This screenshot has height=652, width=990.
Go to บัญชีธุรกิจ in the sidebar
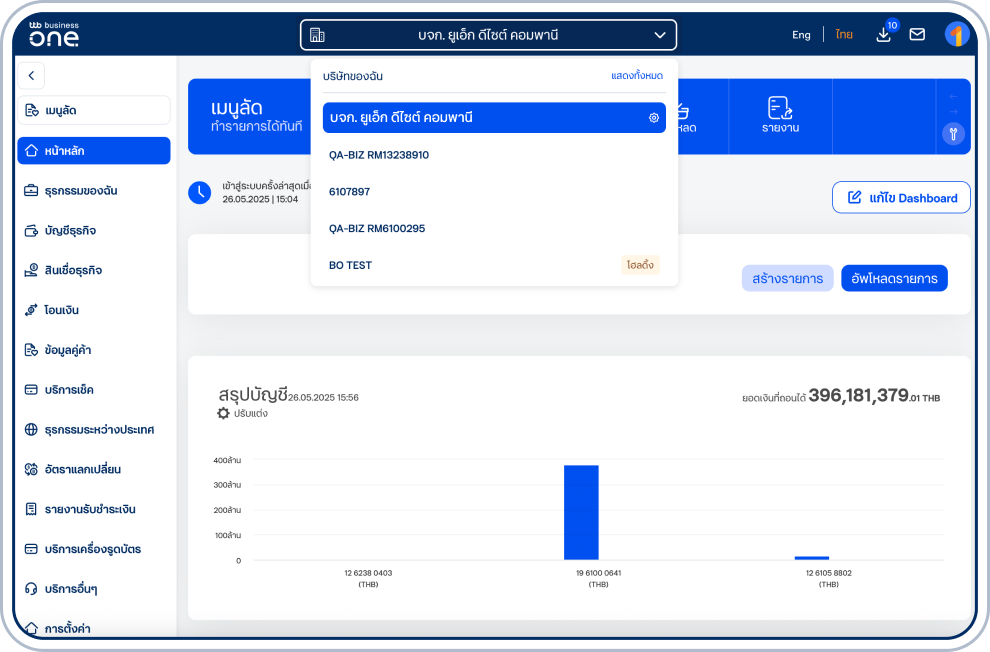[70, 231]
